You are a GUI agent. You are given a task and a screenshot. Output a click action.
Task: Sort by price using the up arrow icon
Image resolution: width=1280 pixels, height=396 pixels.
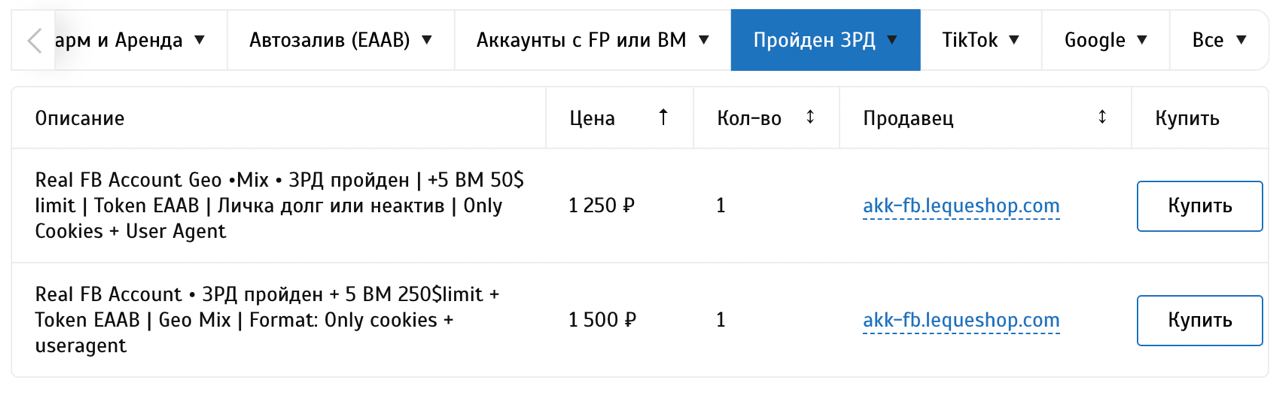[662, 119]
